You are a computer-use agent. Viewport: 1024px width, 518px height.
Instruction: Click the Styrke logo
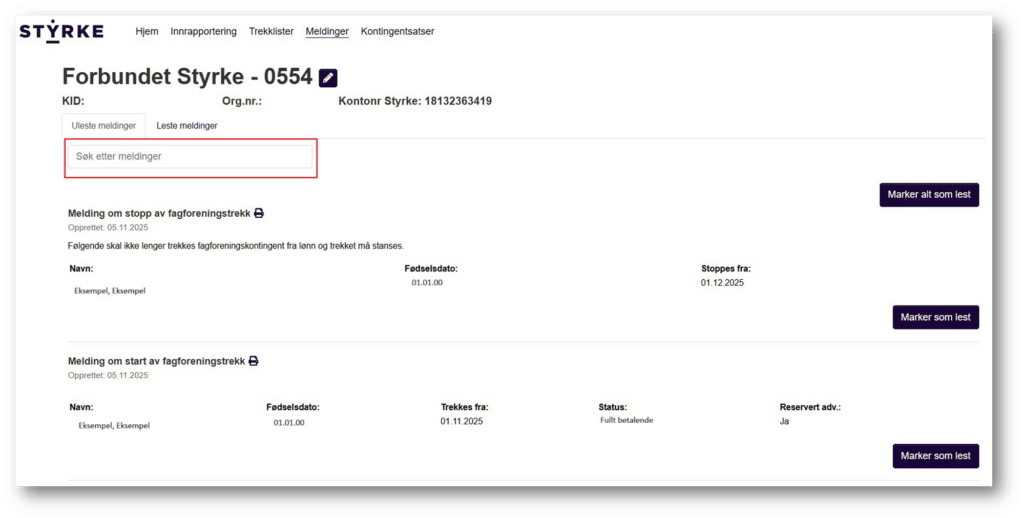tap(61, 31)
